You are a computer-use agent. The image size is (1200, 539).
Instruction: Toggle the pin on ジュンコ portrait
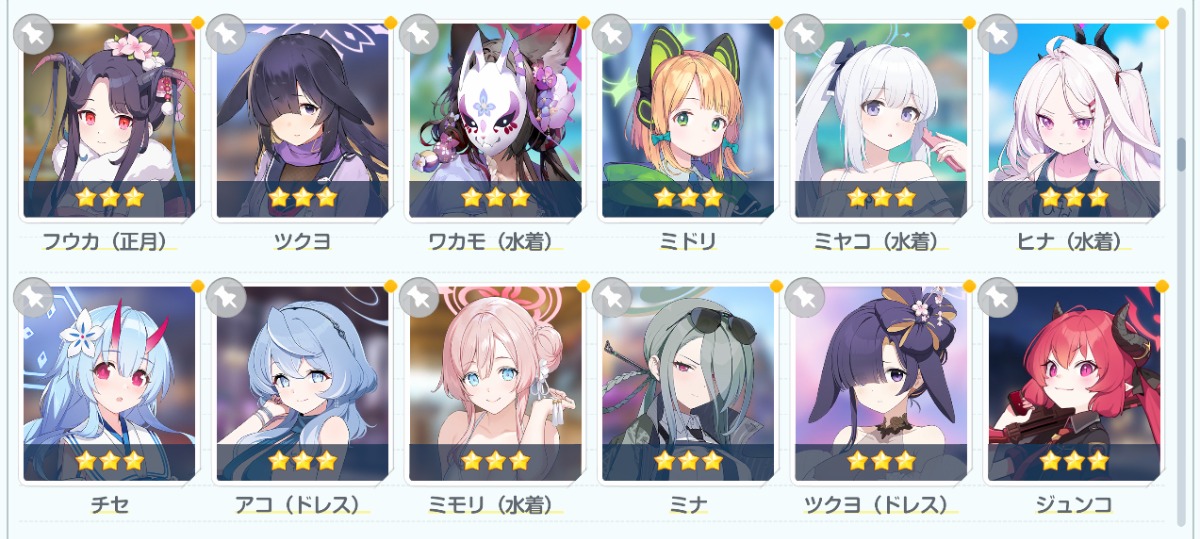click(998, 297)
